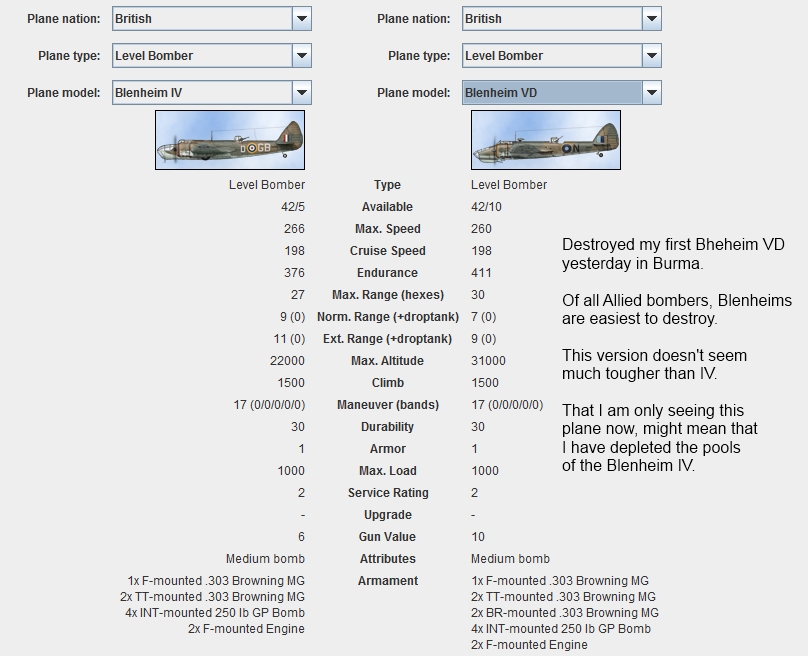
Task: Click the Upgrade row label
Action: pyautogui.click(x=388, y=515)
